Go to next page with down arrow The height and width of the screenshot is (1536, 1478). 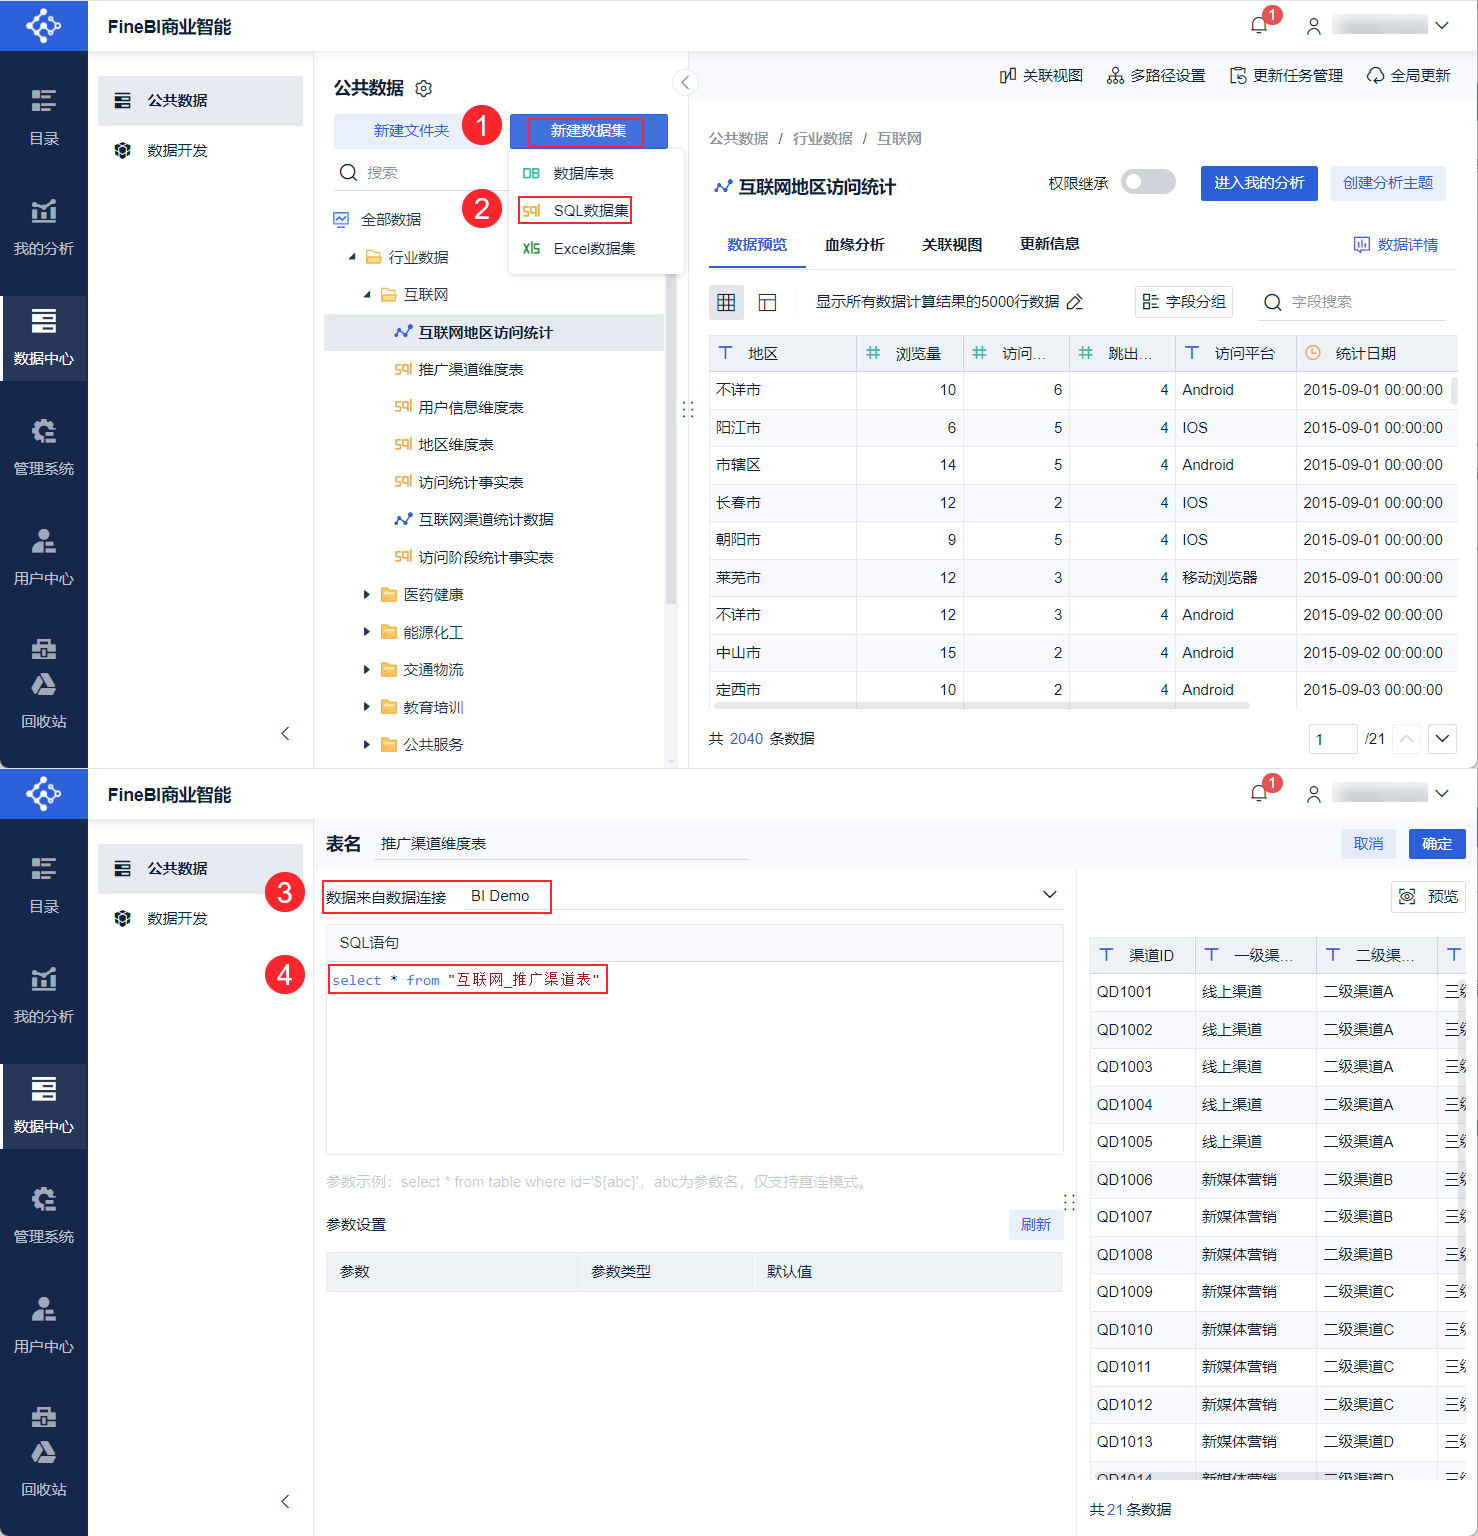click(1442, 739)
